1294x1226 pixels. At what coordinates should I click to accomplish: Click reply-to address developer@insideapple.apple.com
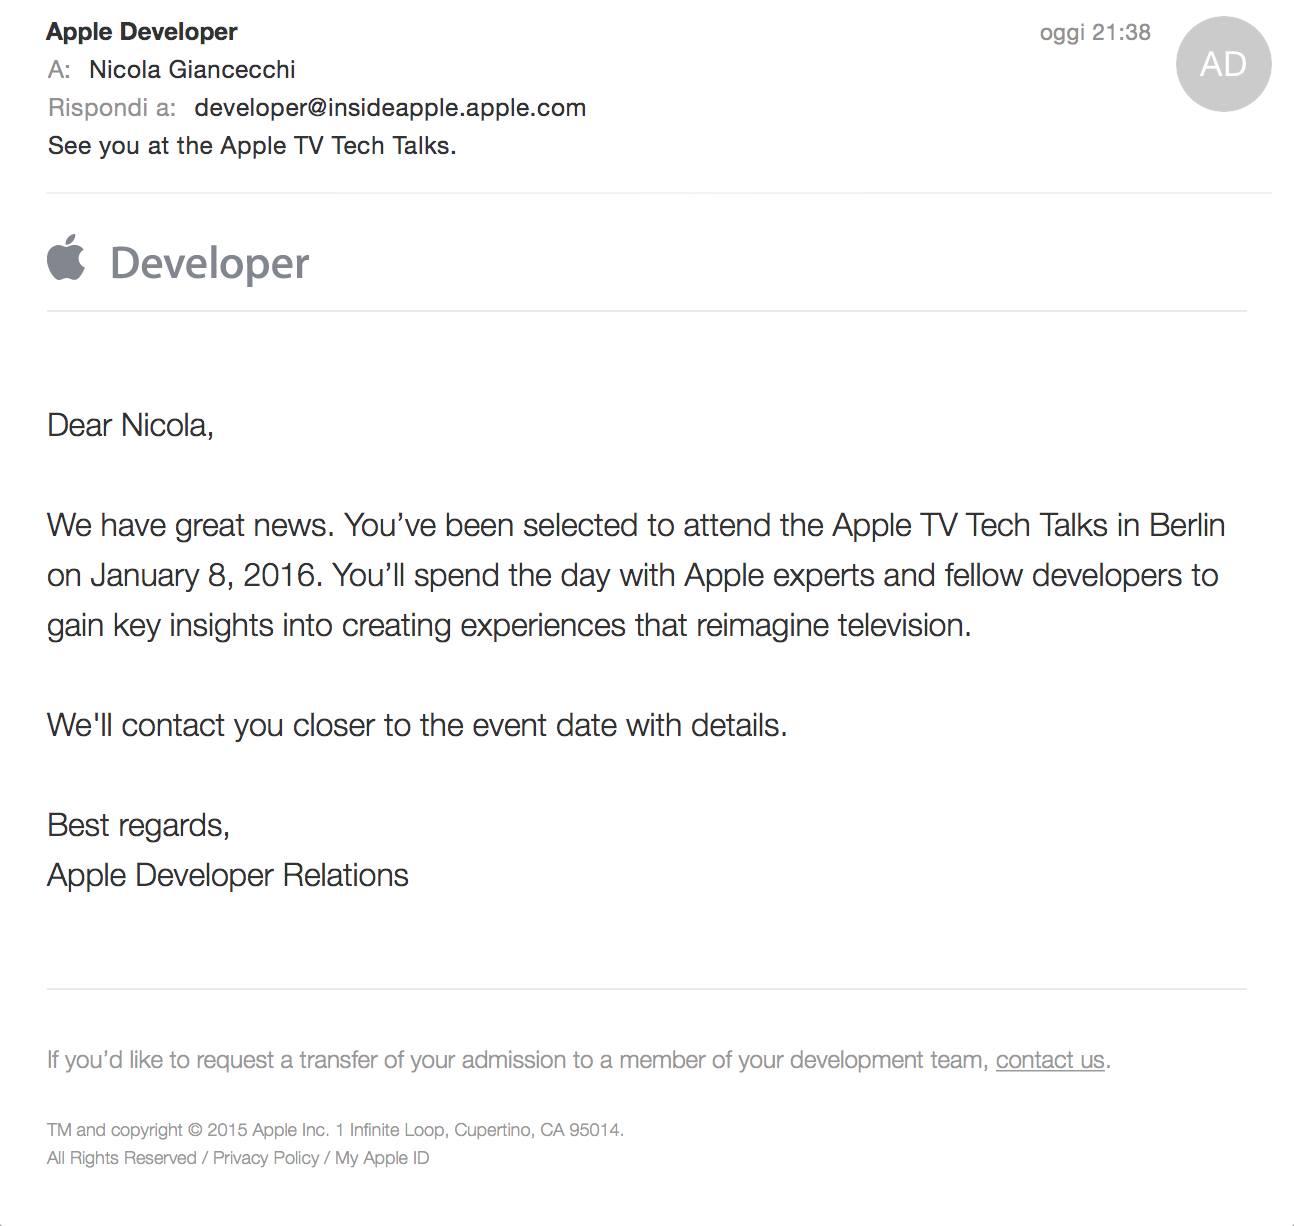pos(390,108)
